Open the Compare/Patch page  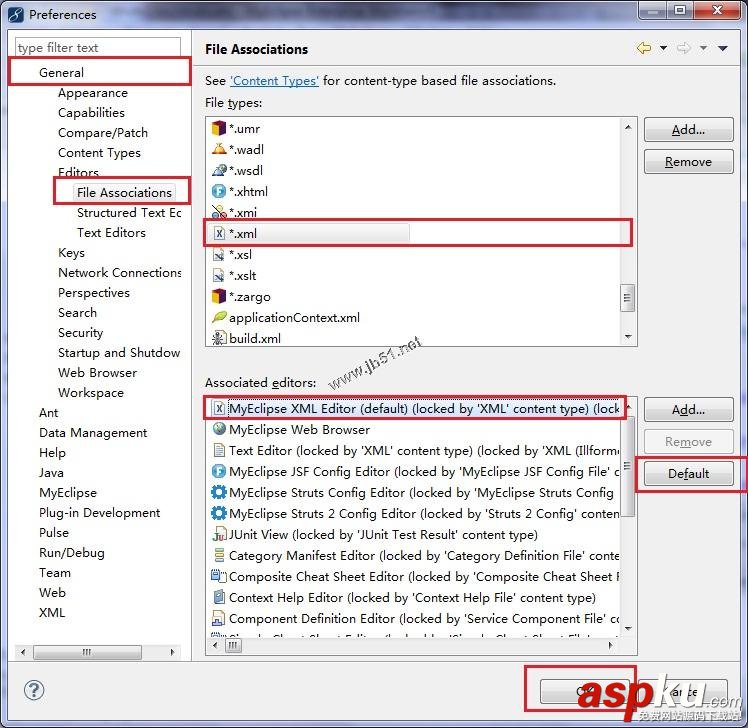point(103,133)
